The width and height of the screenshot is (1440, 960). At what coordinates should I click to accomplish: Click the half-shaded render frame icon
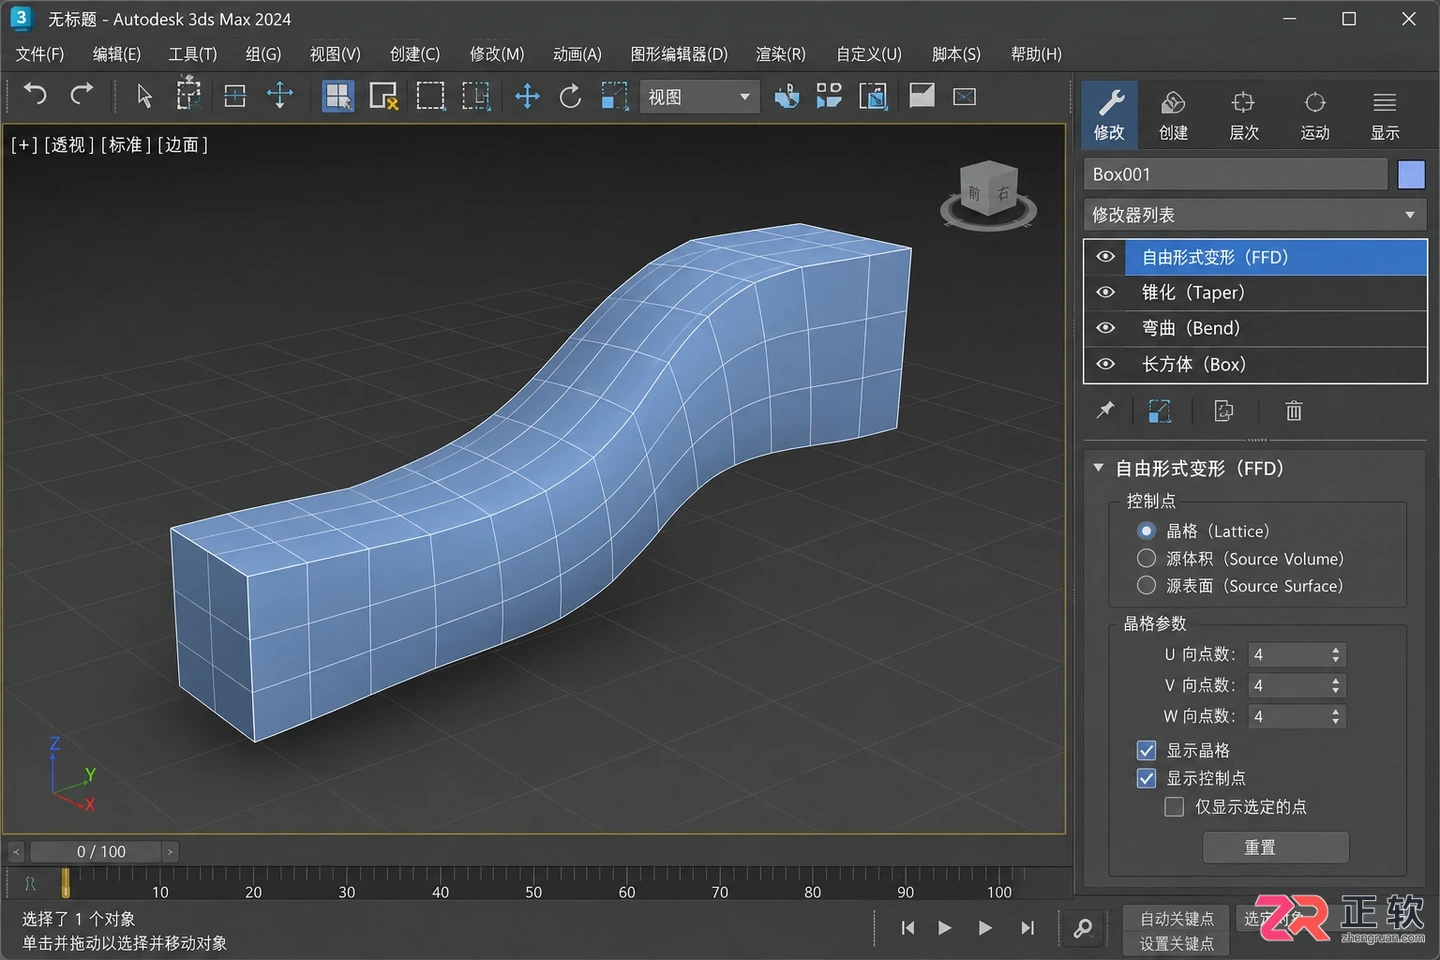click(x=922, y=95)
